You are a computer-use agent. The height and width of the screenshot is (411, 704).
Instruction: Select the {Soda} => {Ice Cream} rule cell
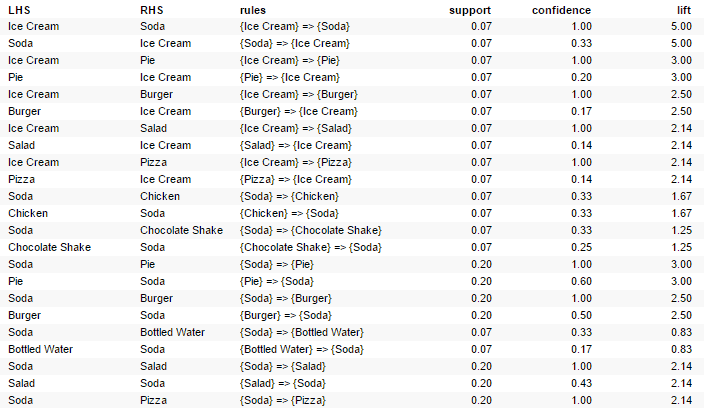pos(295,44)
